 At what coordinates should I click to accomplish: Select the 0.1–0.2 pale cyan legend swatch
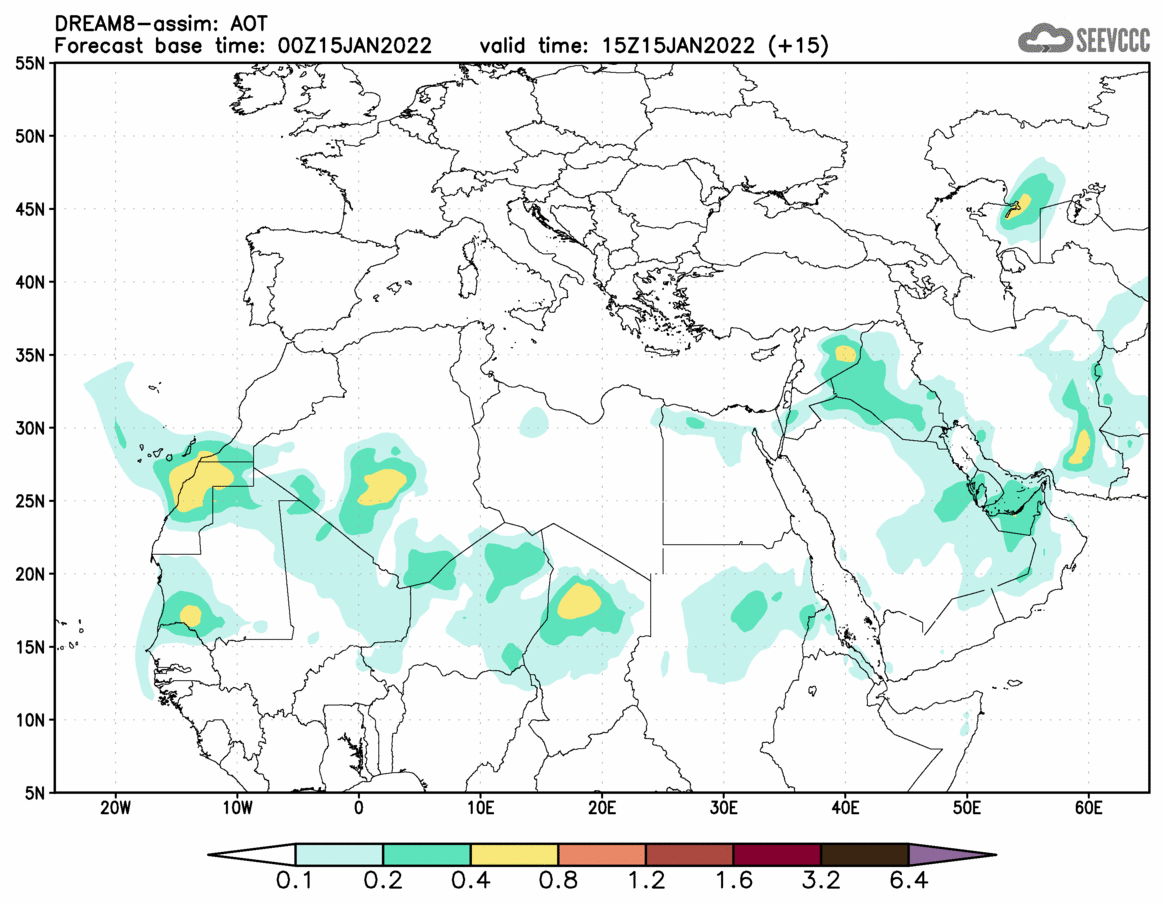(x=339, y=854)
